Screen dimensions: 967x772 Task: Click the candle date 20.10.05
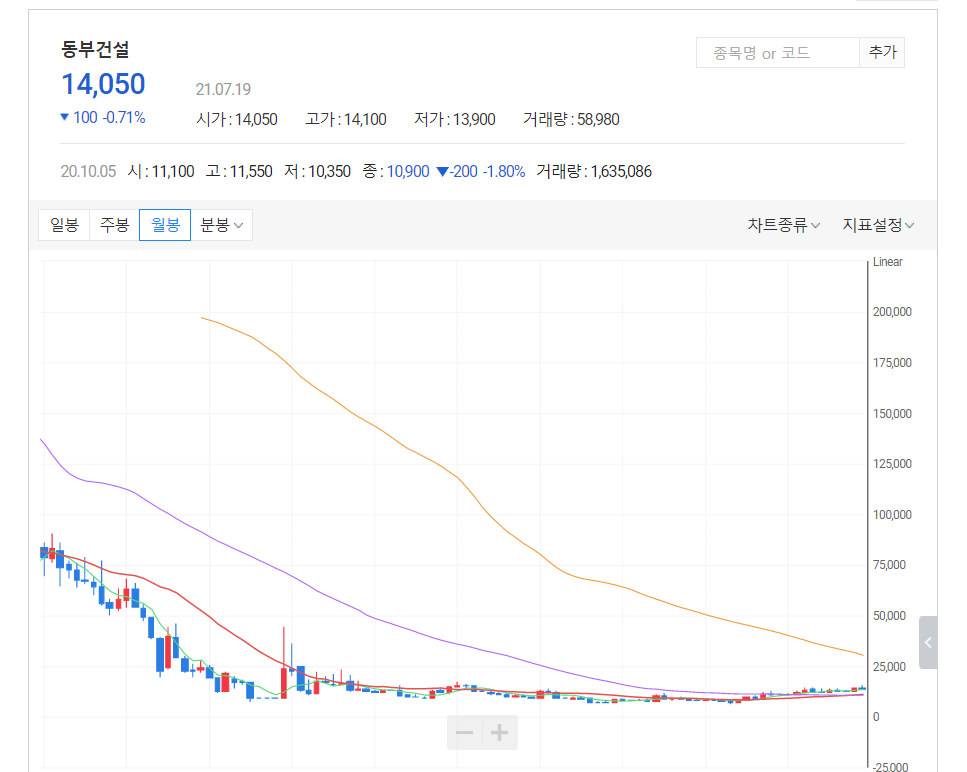[x=88, y=171]
